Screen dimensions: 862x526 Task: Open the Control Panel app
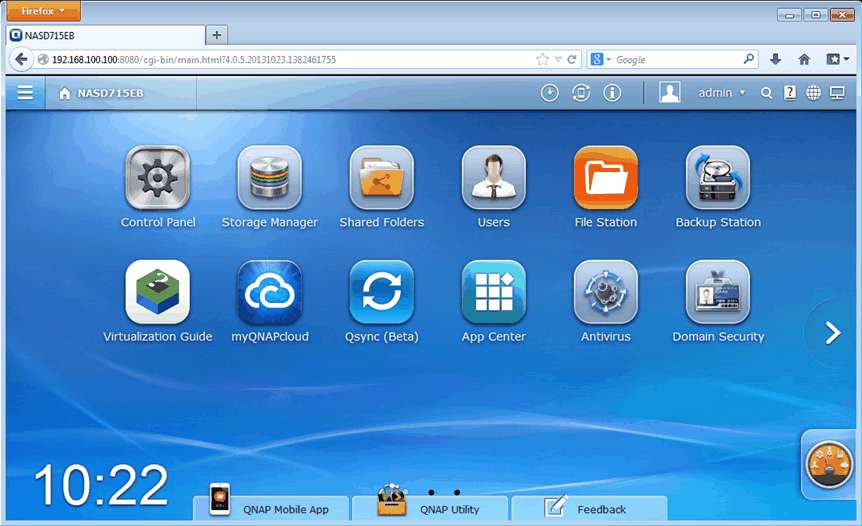(158, 178)
